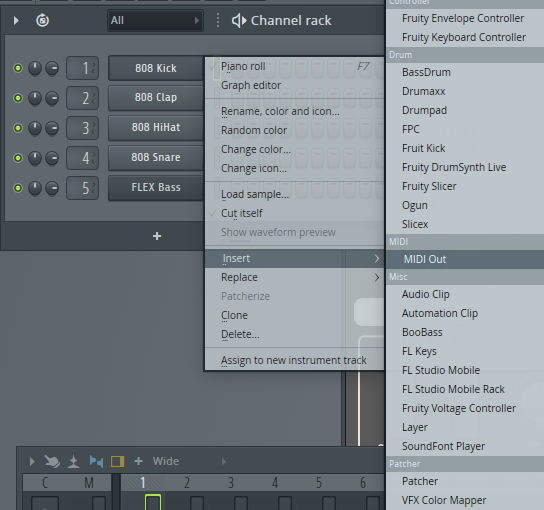Open mixer options menu arrow
The height and width of the screenshot is (510, 544).
[x=32, y=461]
